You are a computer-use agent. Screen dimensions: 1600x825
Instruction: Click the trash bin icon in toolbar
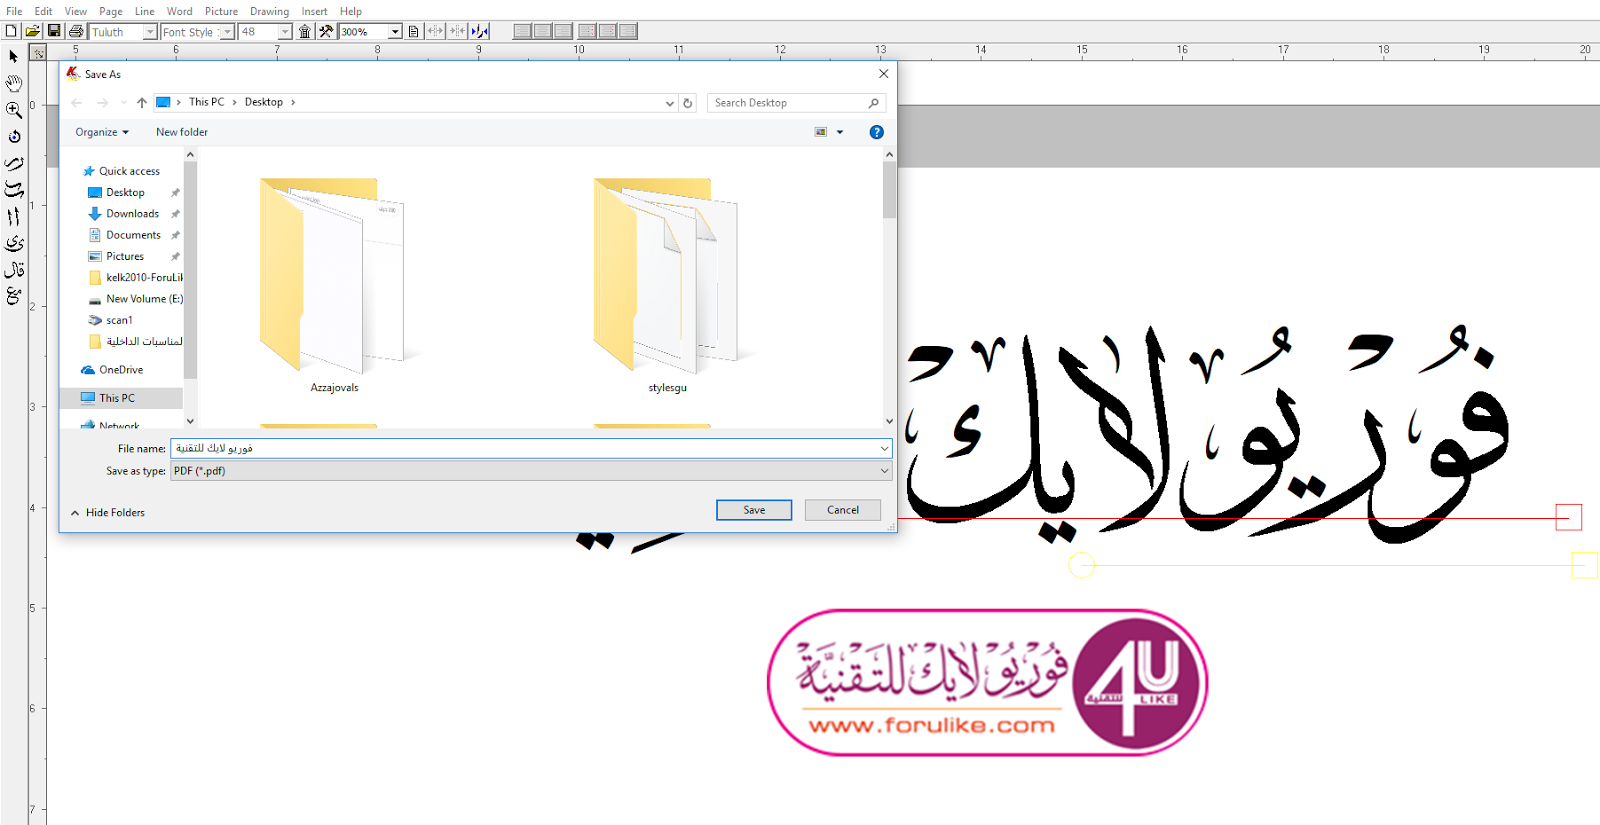point(305,32)
